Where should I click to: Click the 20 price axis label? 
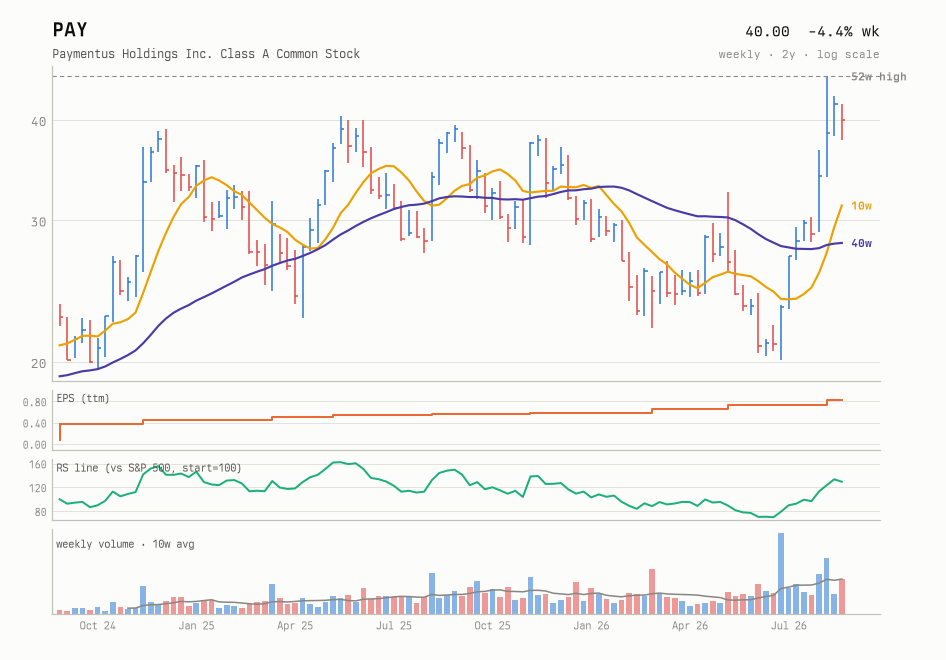39,363
